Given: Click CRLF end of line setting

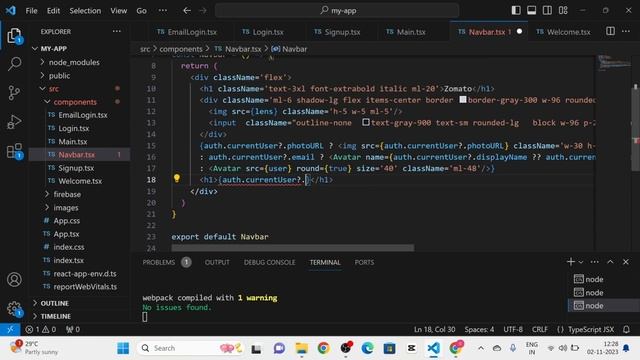Looking at the screenshot, I should click(540, 329).
